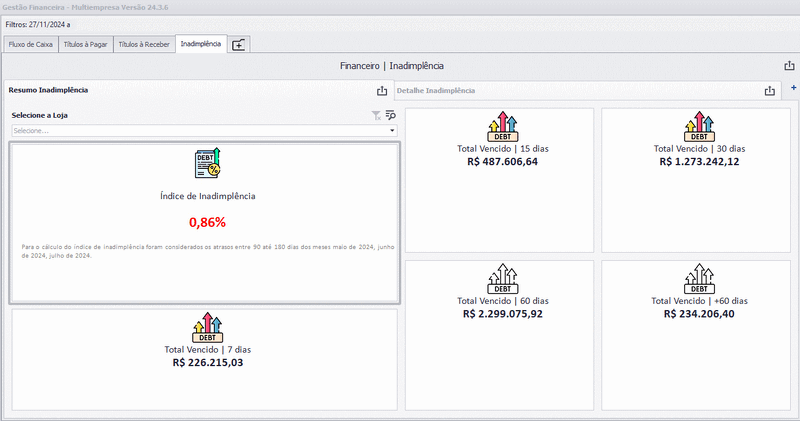Expand the Selecione a Loja dropdown arrow
The width and height of the screenshot is (800, 421).
tap(392, 131)
